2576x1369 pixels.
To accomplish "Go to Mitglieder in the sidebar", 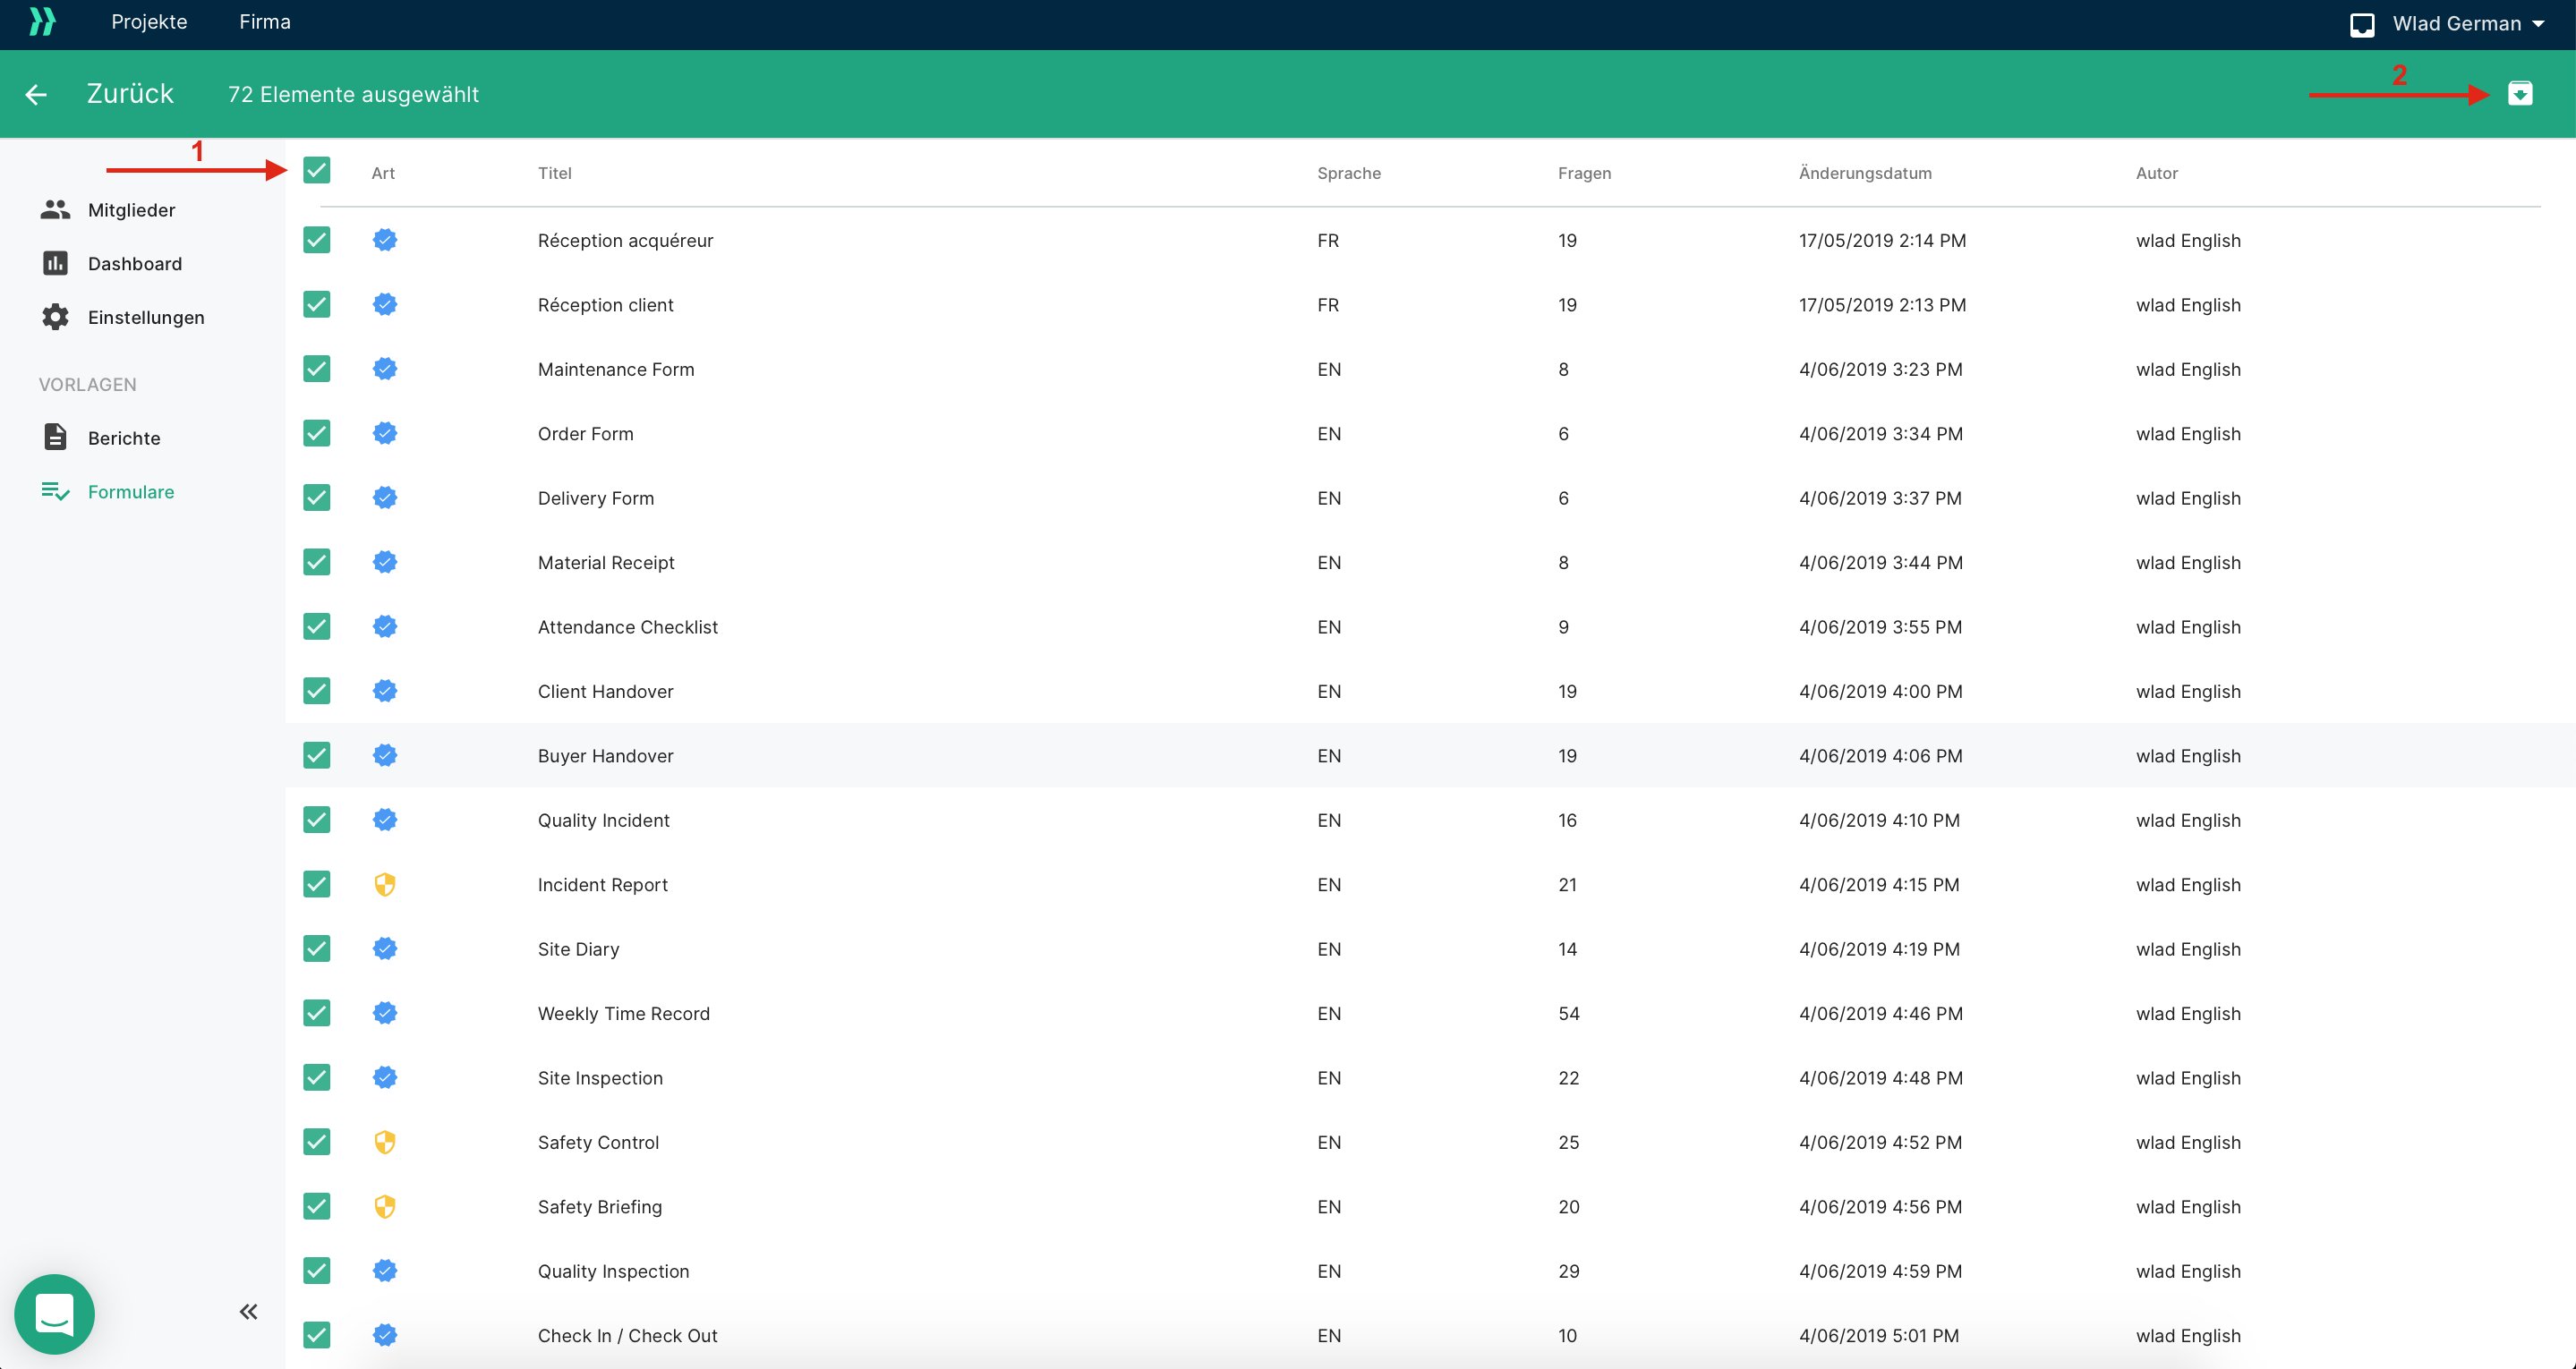I will pyautogui.click(x=131, y=210).
